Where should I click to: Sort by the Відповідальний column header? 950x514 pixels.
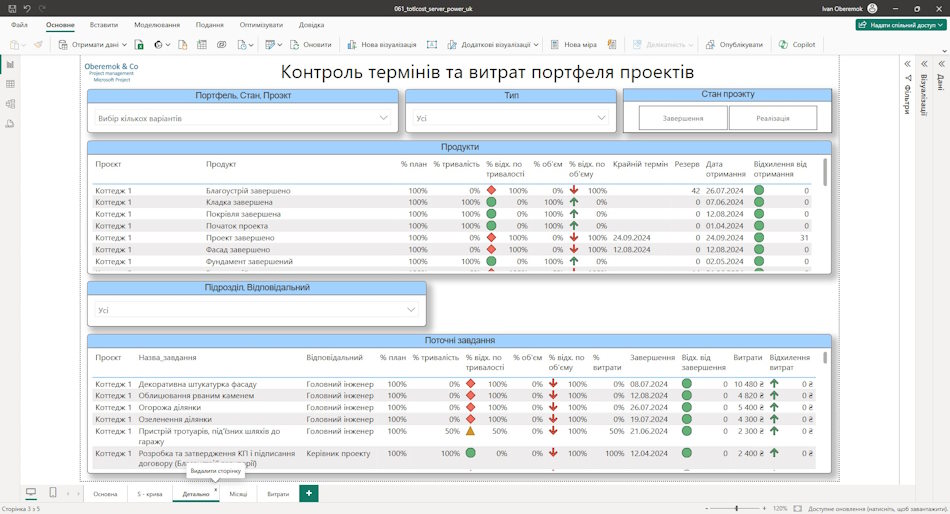(334, 358)
